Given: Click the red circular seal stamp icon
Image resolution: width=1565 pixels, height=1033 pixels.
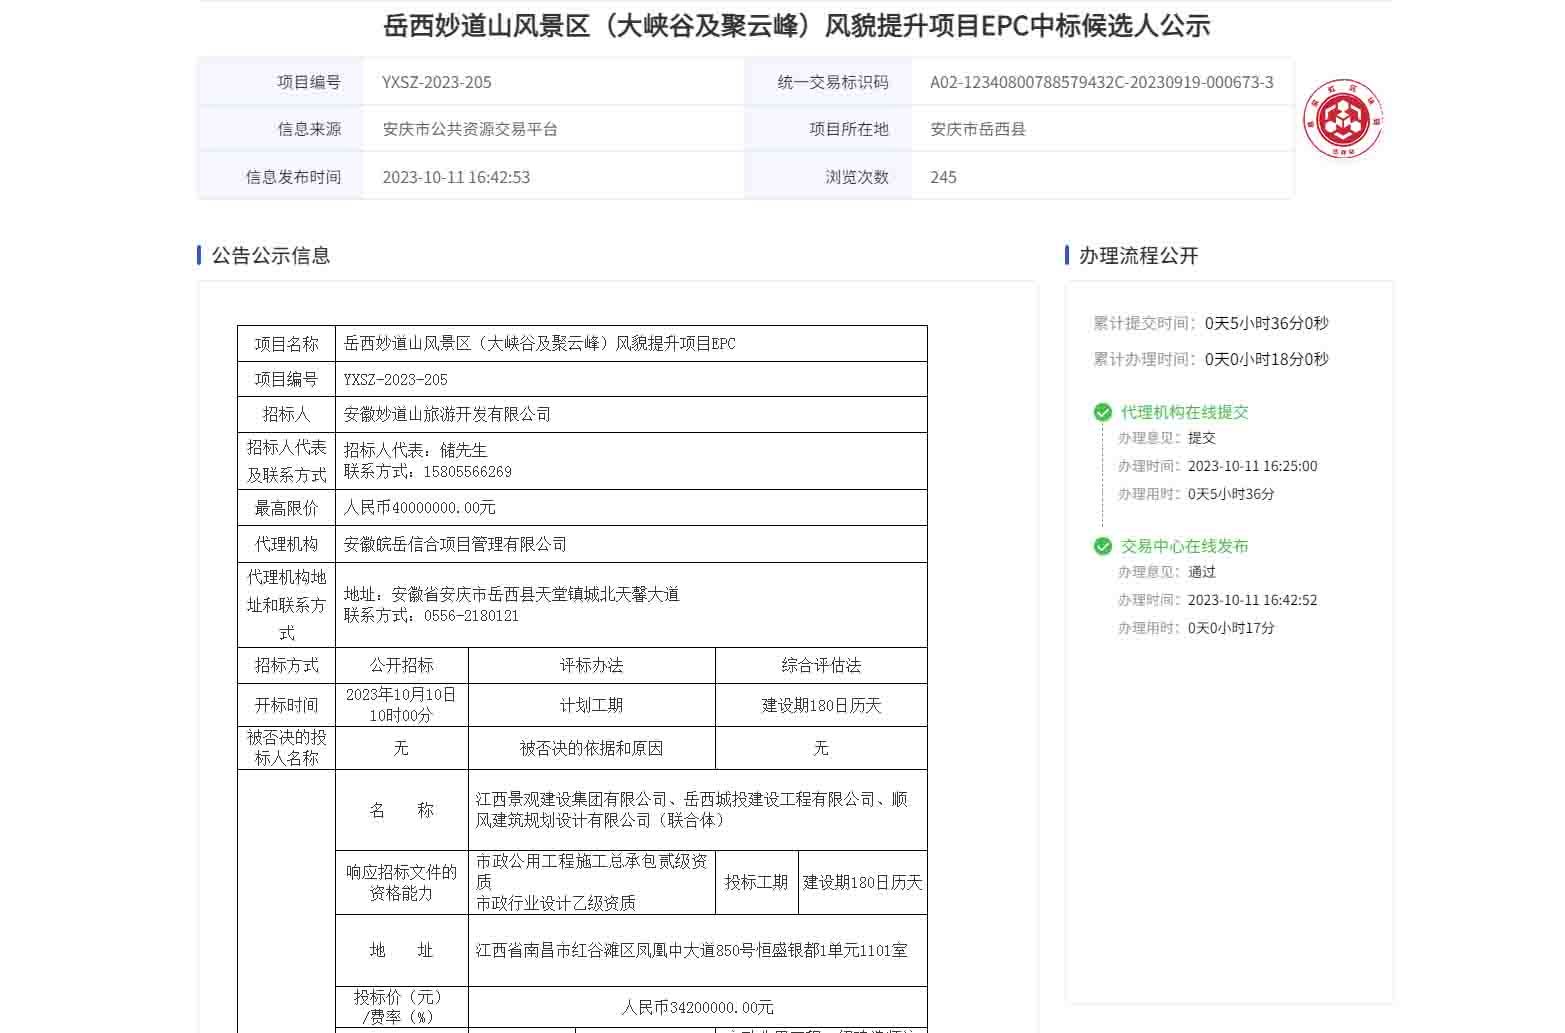Looking at the screenshot, I should pos(1342,119).
